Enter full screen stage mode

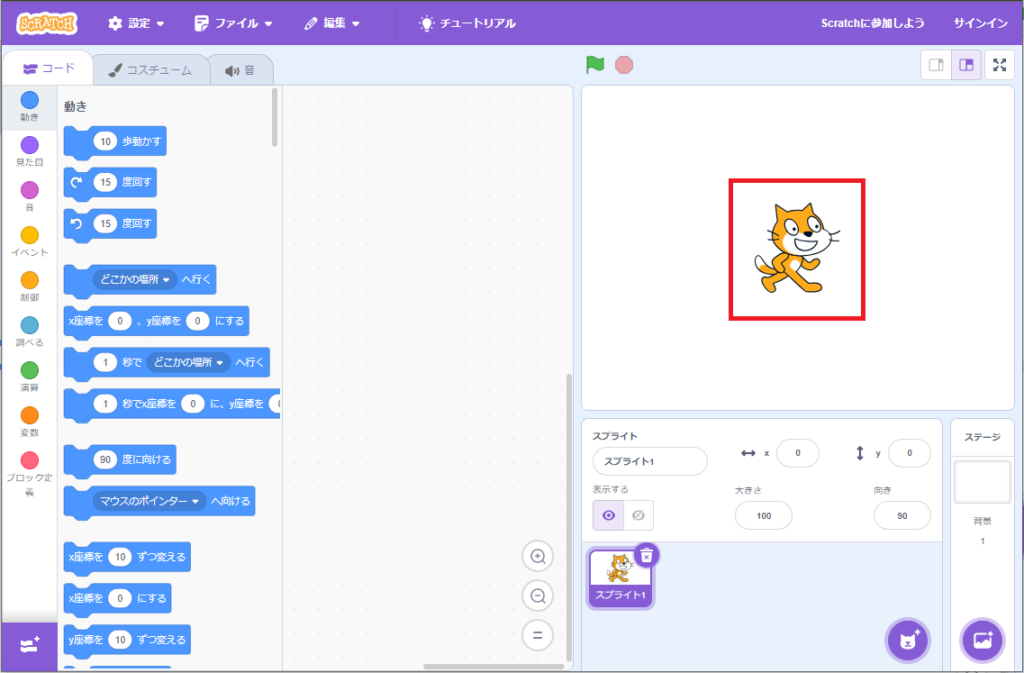coord(999,65)
